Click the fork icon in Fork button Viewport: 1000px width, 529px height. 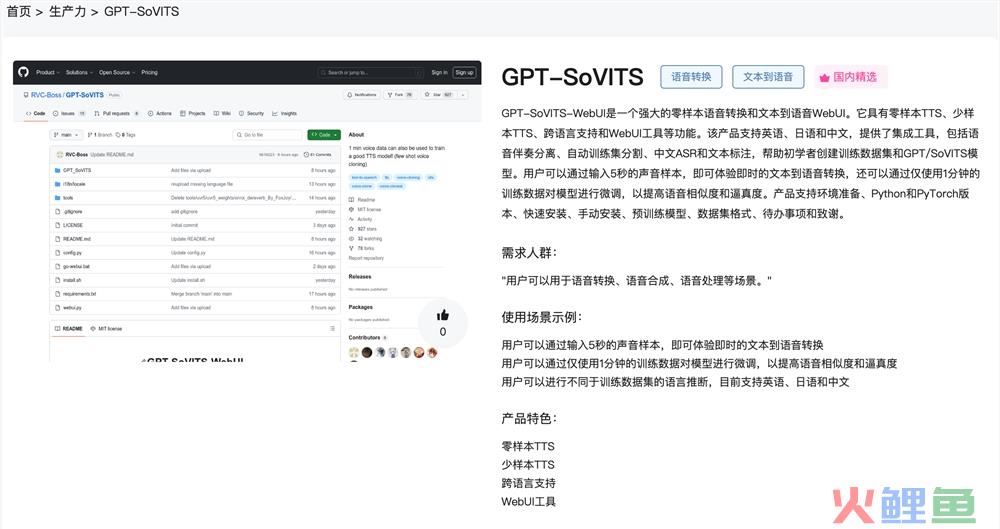click(390, 94)
